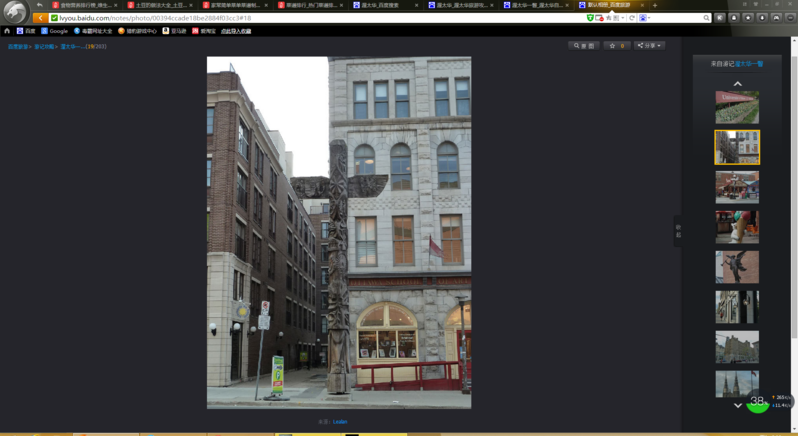Click the orange back arrow button

(40, 18)
